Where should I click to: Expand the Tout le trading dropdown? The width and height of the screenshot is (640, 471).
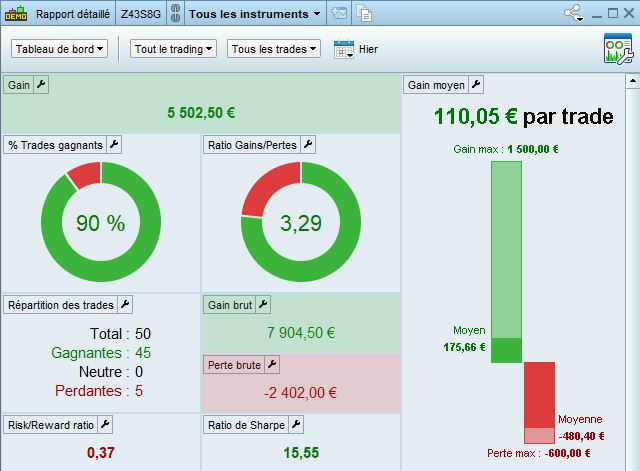[173, 49]
